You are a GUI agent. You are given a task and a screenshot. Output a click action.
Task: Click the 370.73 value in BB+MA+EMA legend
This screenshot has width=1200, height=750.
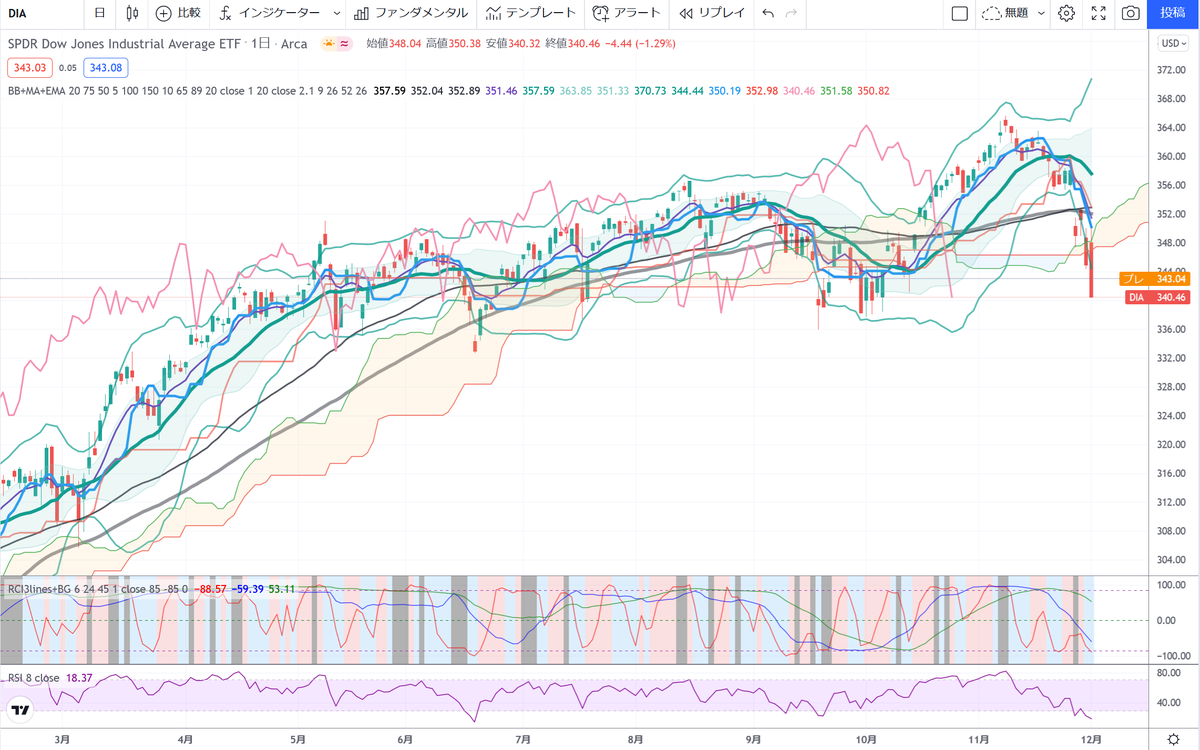click(652, 91)
